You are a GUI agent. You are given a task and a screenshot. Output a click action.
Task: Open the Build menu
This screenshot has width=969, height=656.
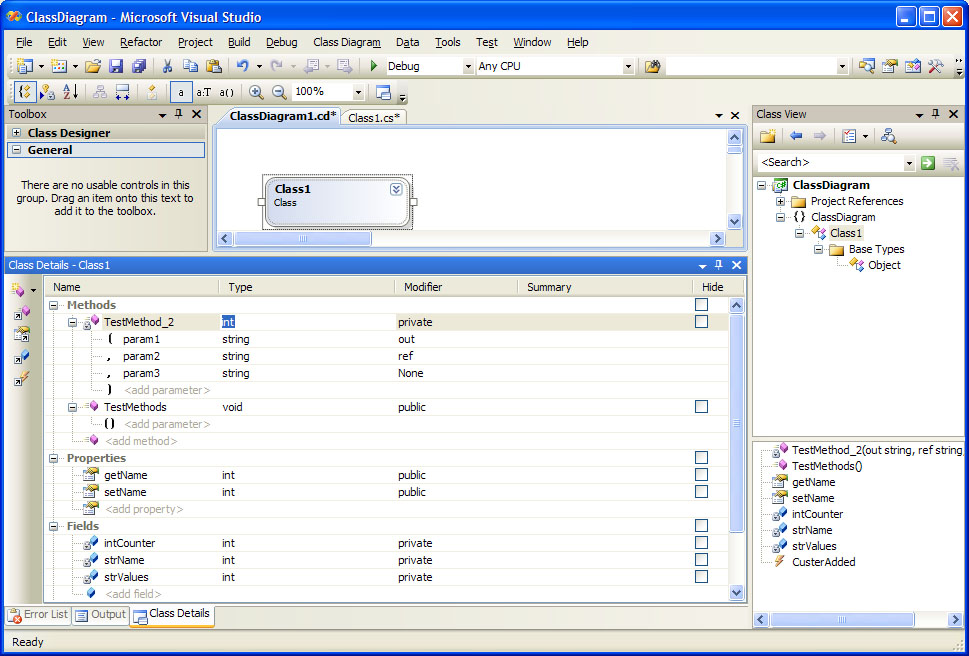(239, 42)
